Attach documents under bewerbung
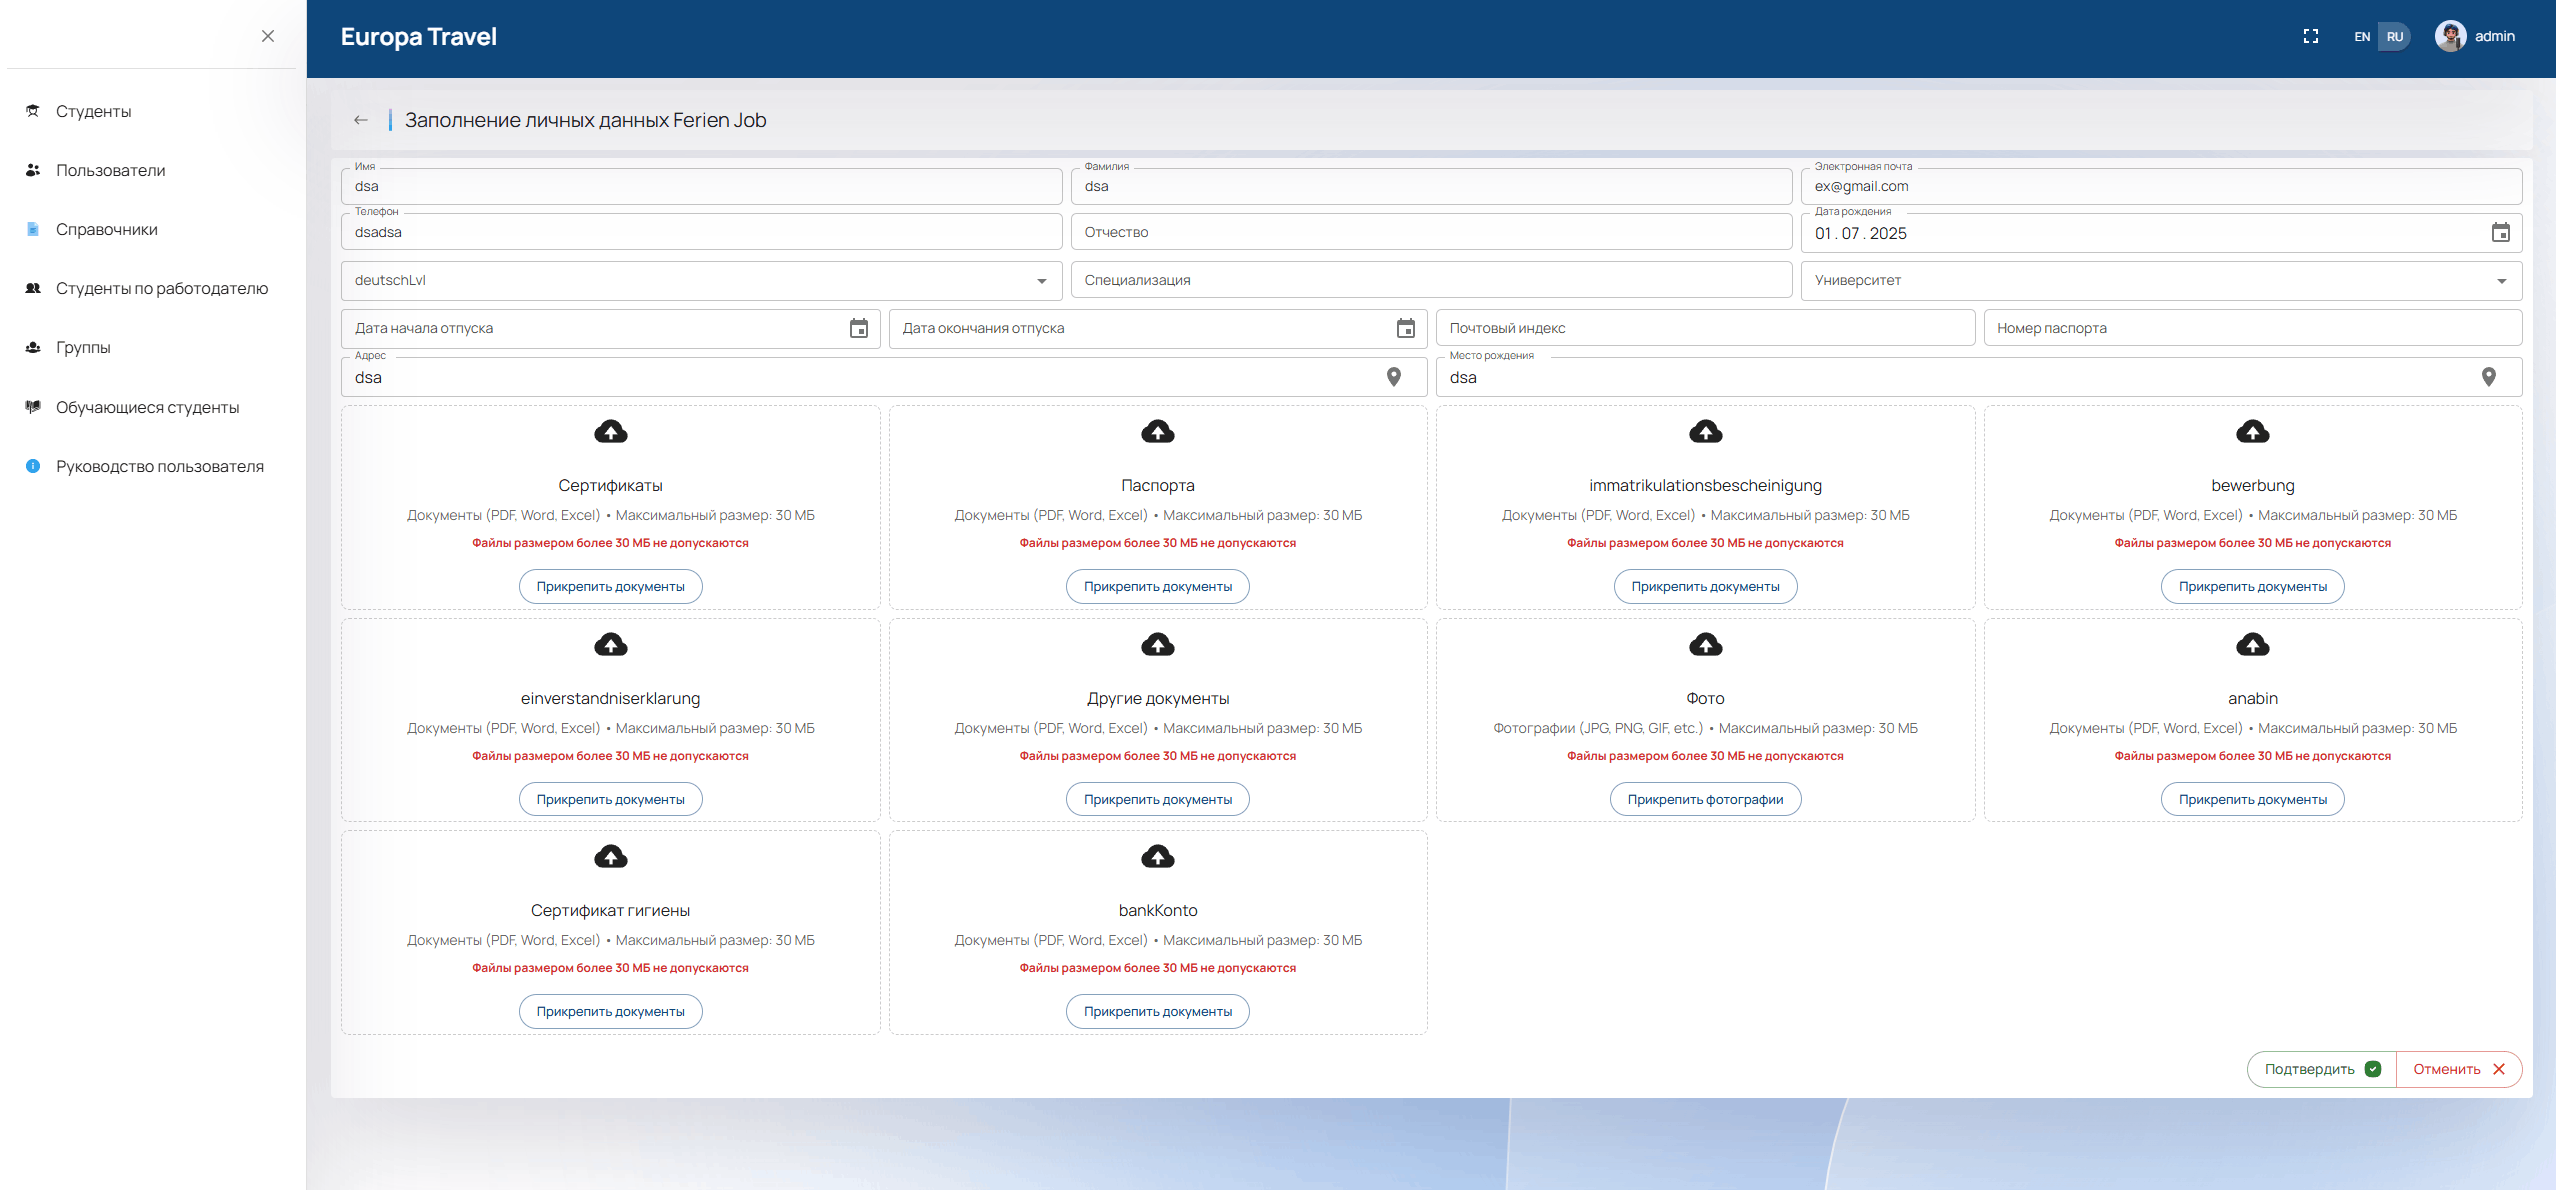Viewport: 2556px width, 1190px height. click(2252, 587)
